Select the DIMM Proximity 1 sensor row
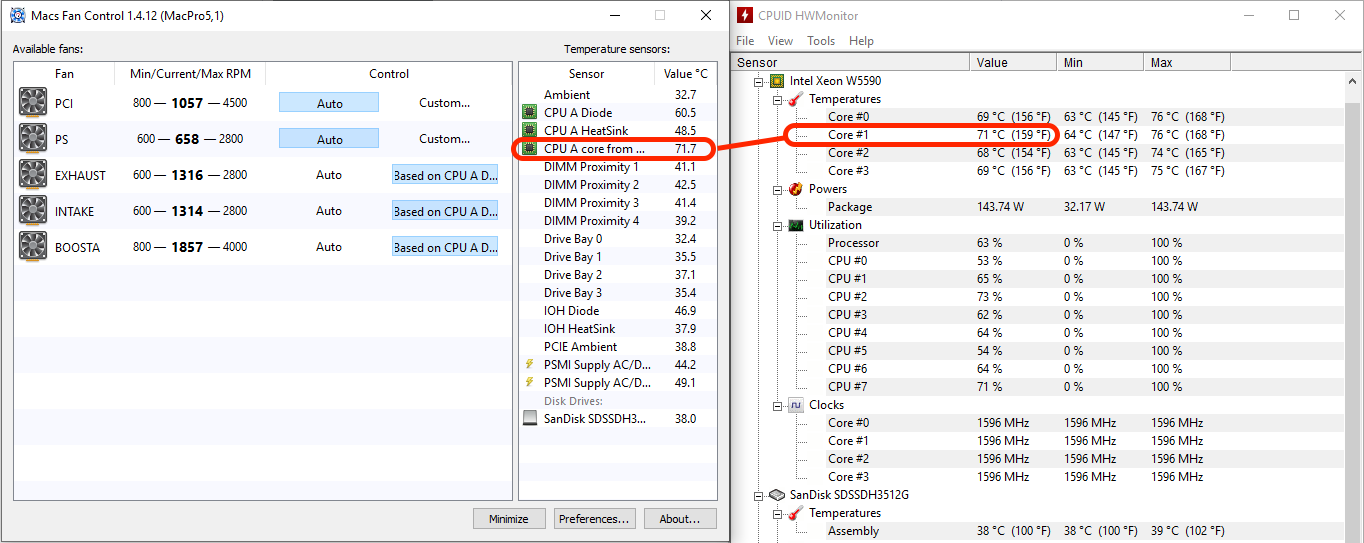 point(617,167)
